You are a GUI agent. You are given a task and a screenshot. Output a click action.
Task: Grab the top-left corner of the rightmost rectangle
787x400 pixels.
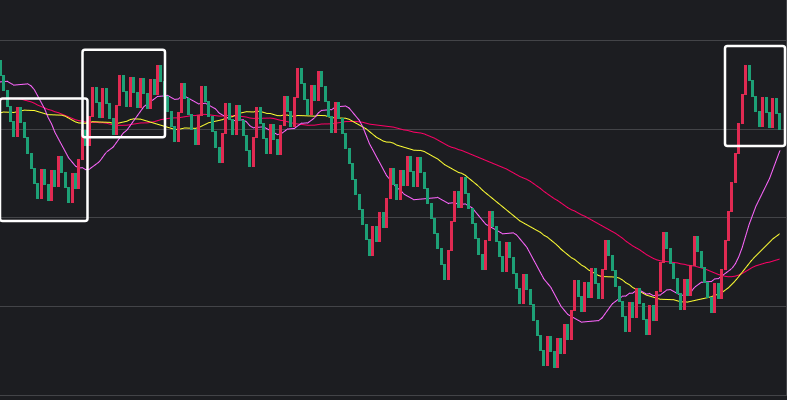click(x=726, y=47)
